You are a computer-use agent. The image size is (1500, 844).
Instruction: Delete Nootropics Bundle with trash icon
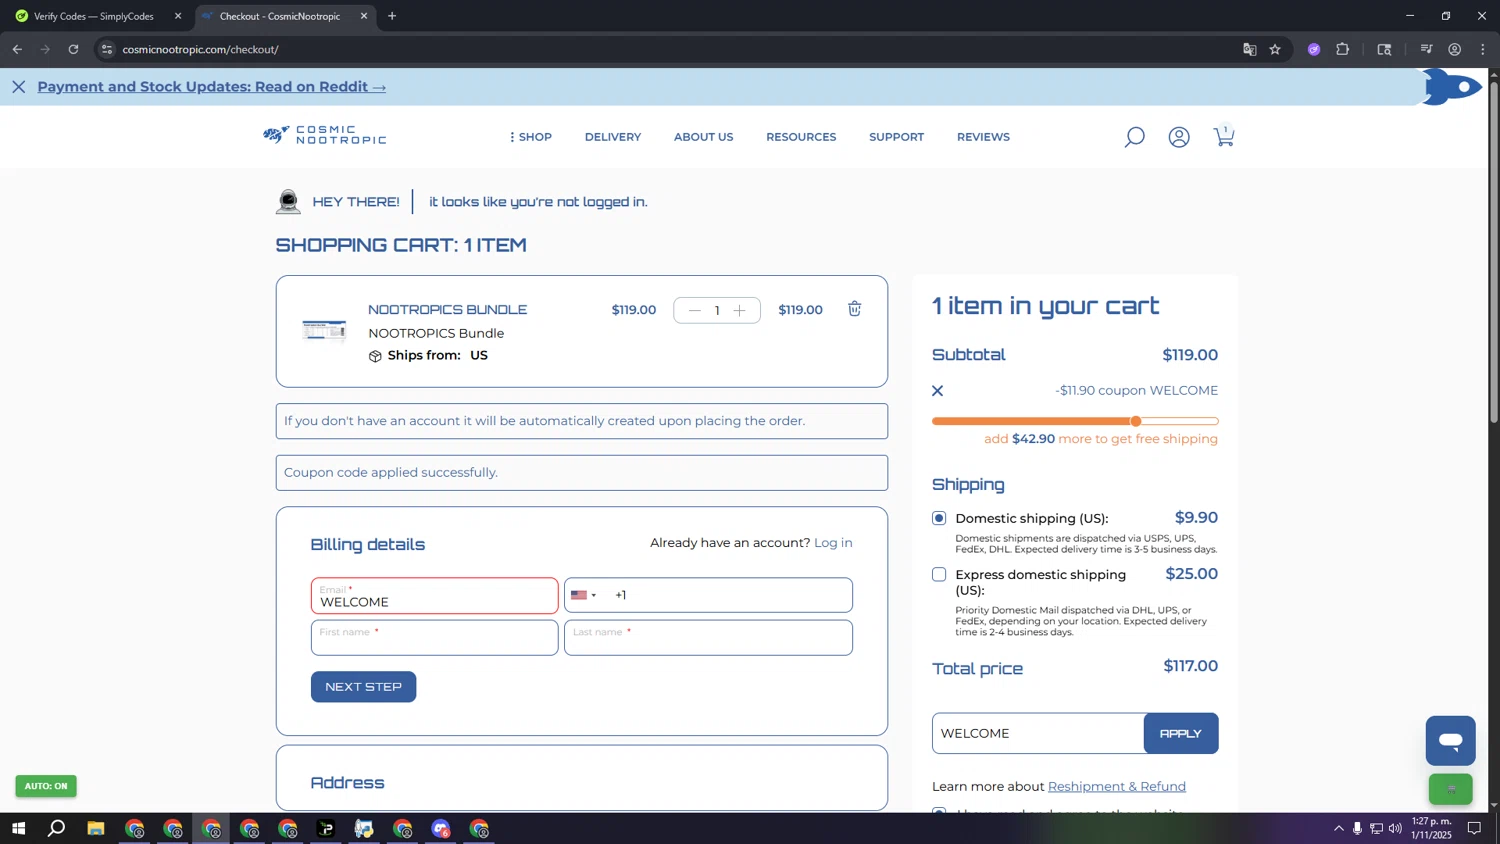(x=855, y=309)
